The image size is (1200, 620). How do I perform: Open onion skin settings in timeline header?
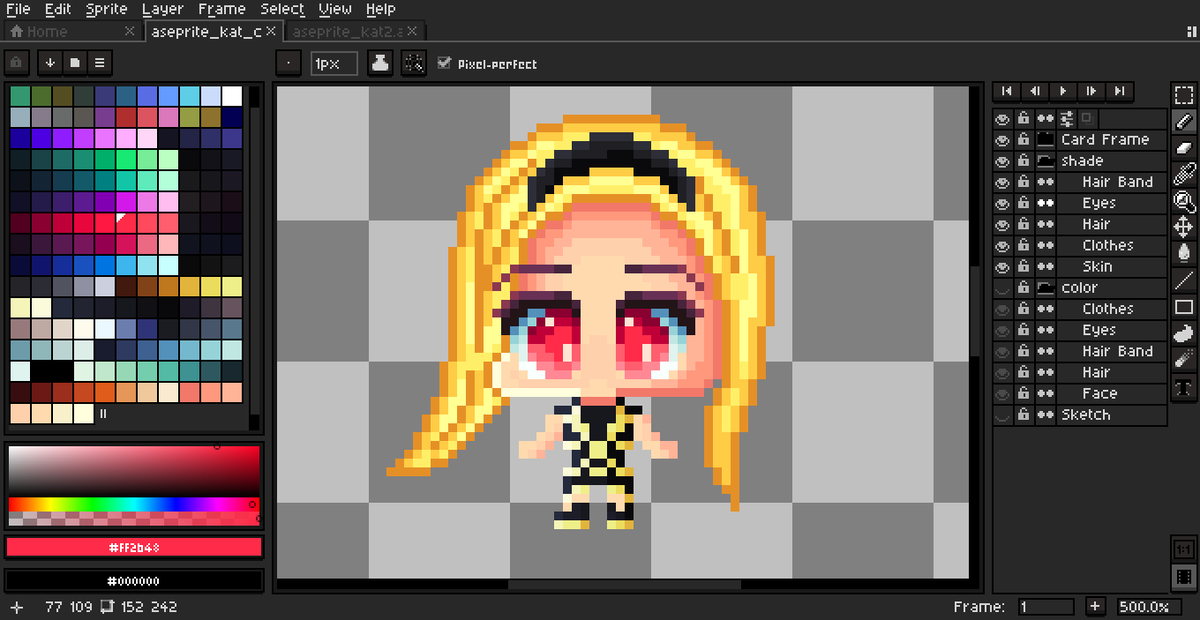click(1067, 118)
